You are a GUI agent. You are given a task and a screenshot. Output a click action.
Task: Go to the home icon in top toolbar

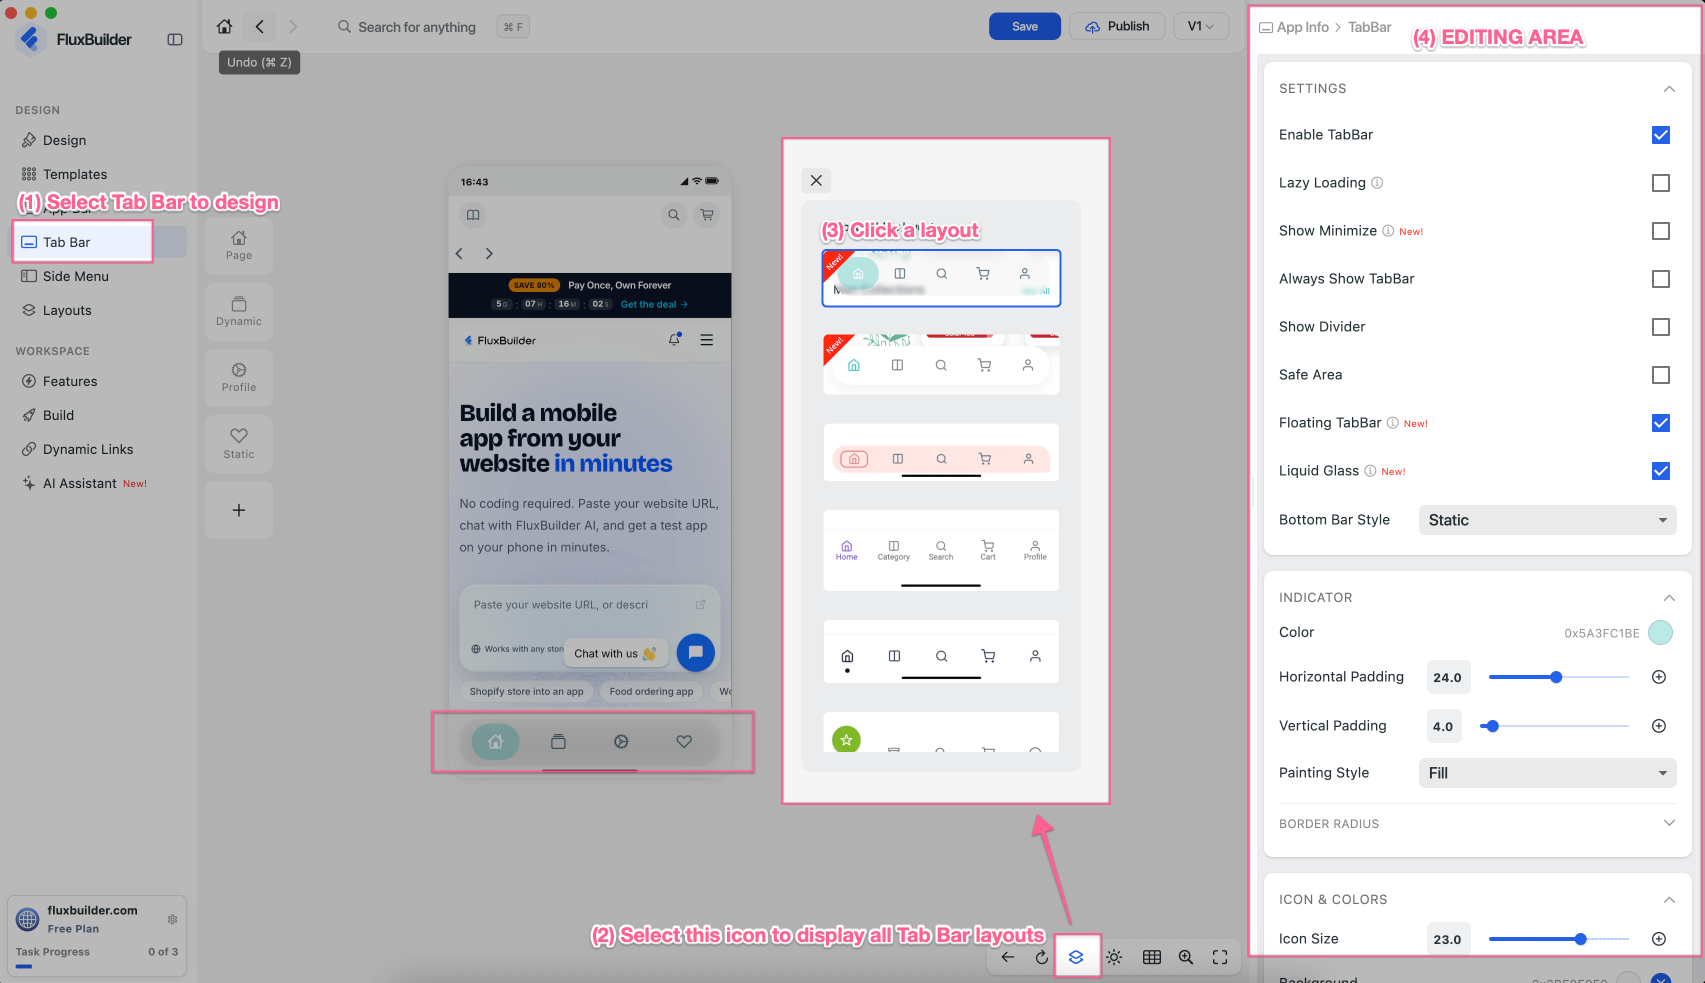coord(225,27)
